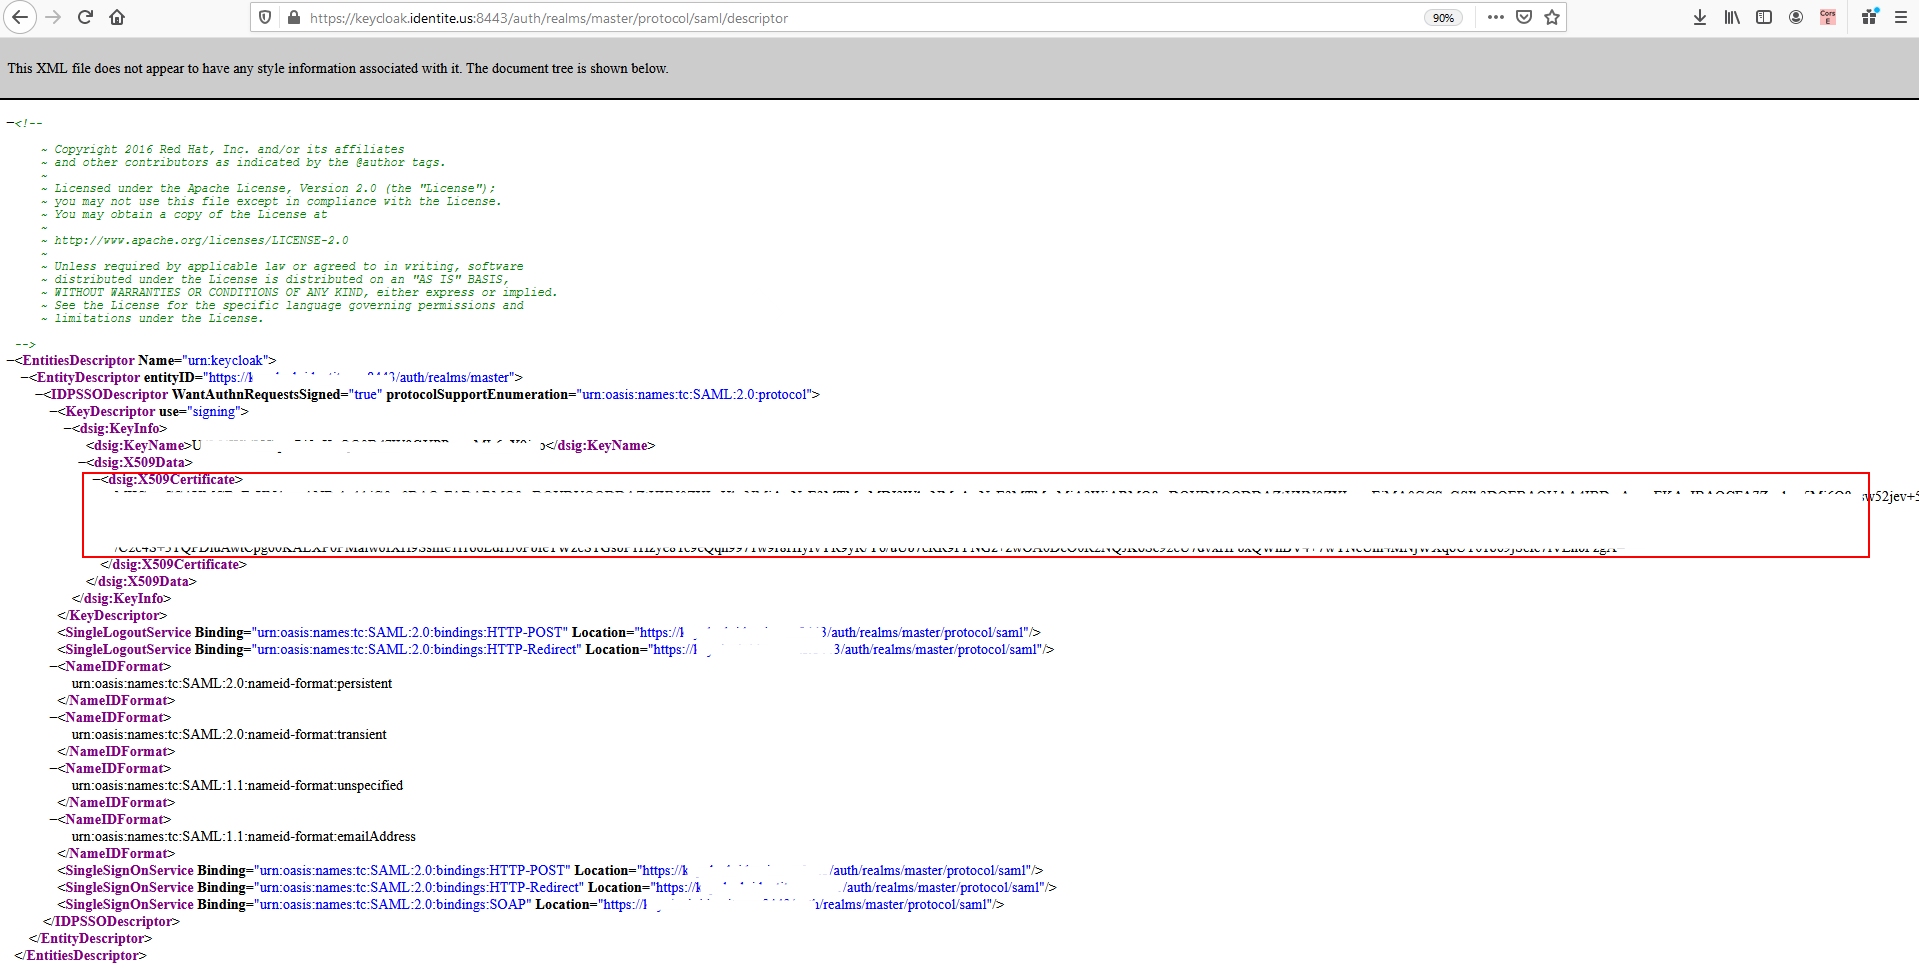This screenshot has width=1919, height=968.
Task: Click the browser Back arrow button
Action: 20,17
